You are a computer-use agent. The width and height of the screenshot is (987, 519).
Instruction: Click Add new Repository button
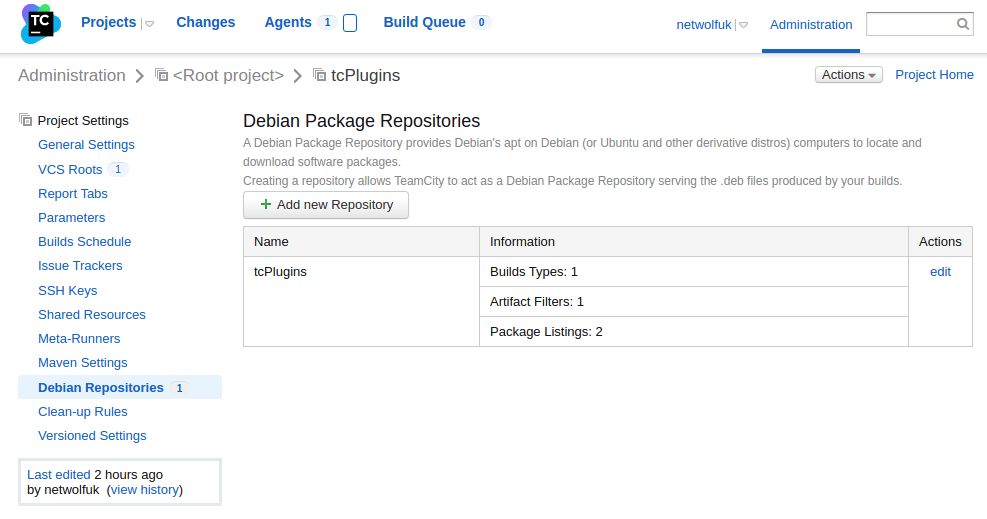point(326,205)
